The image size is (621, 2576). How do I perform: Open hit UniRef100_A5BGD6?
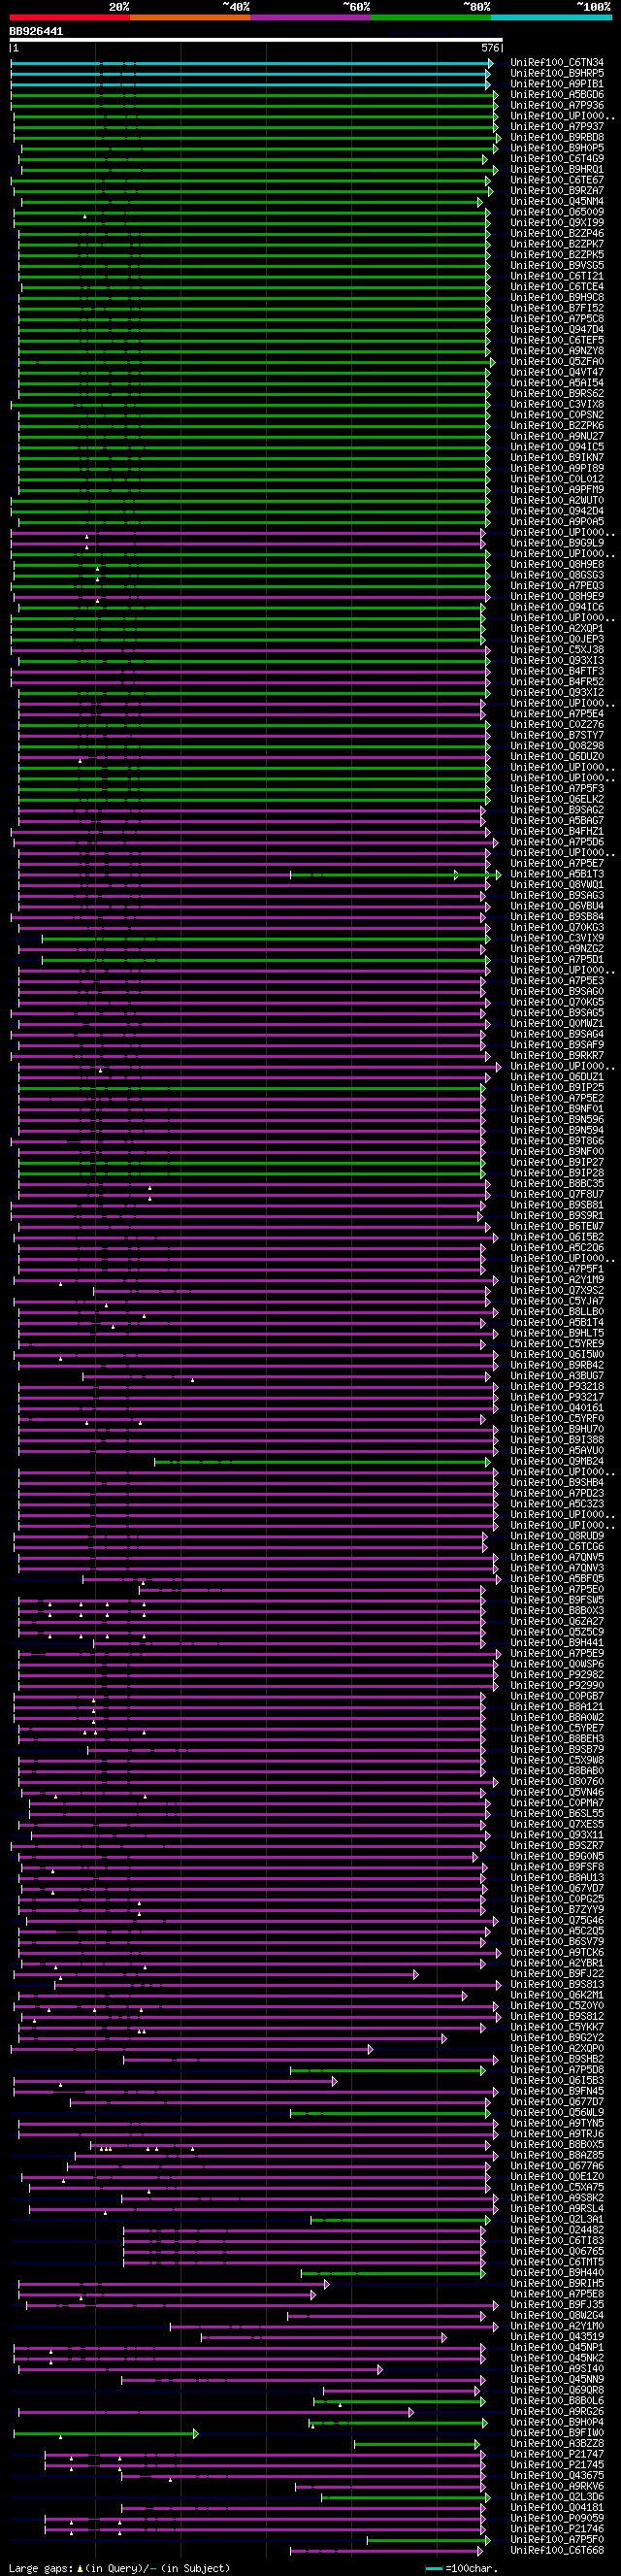tap(557, 95)
